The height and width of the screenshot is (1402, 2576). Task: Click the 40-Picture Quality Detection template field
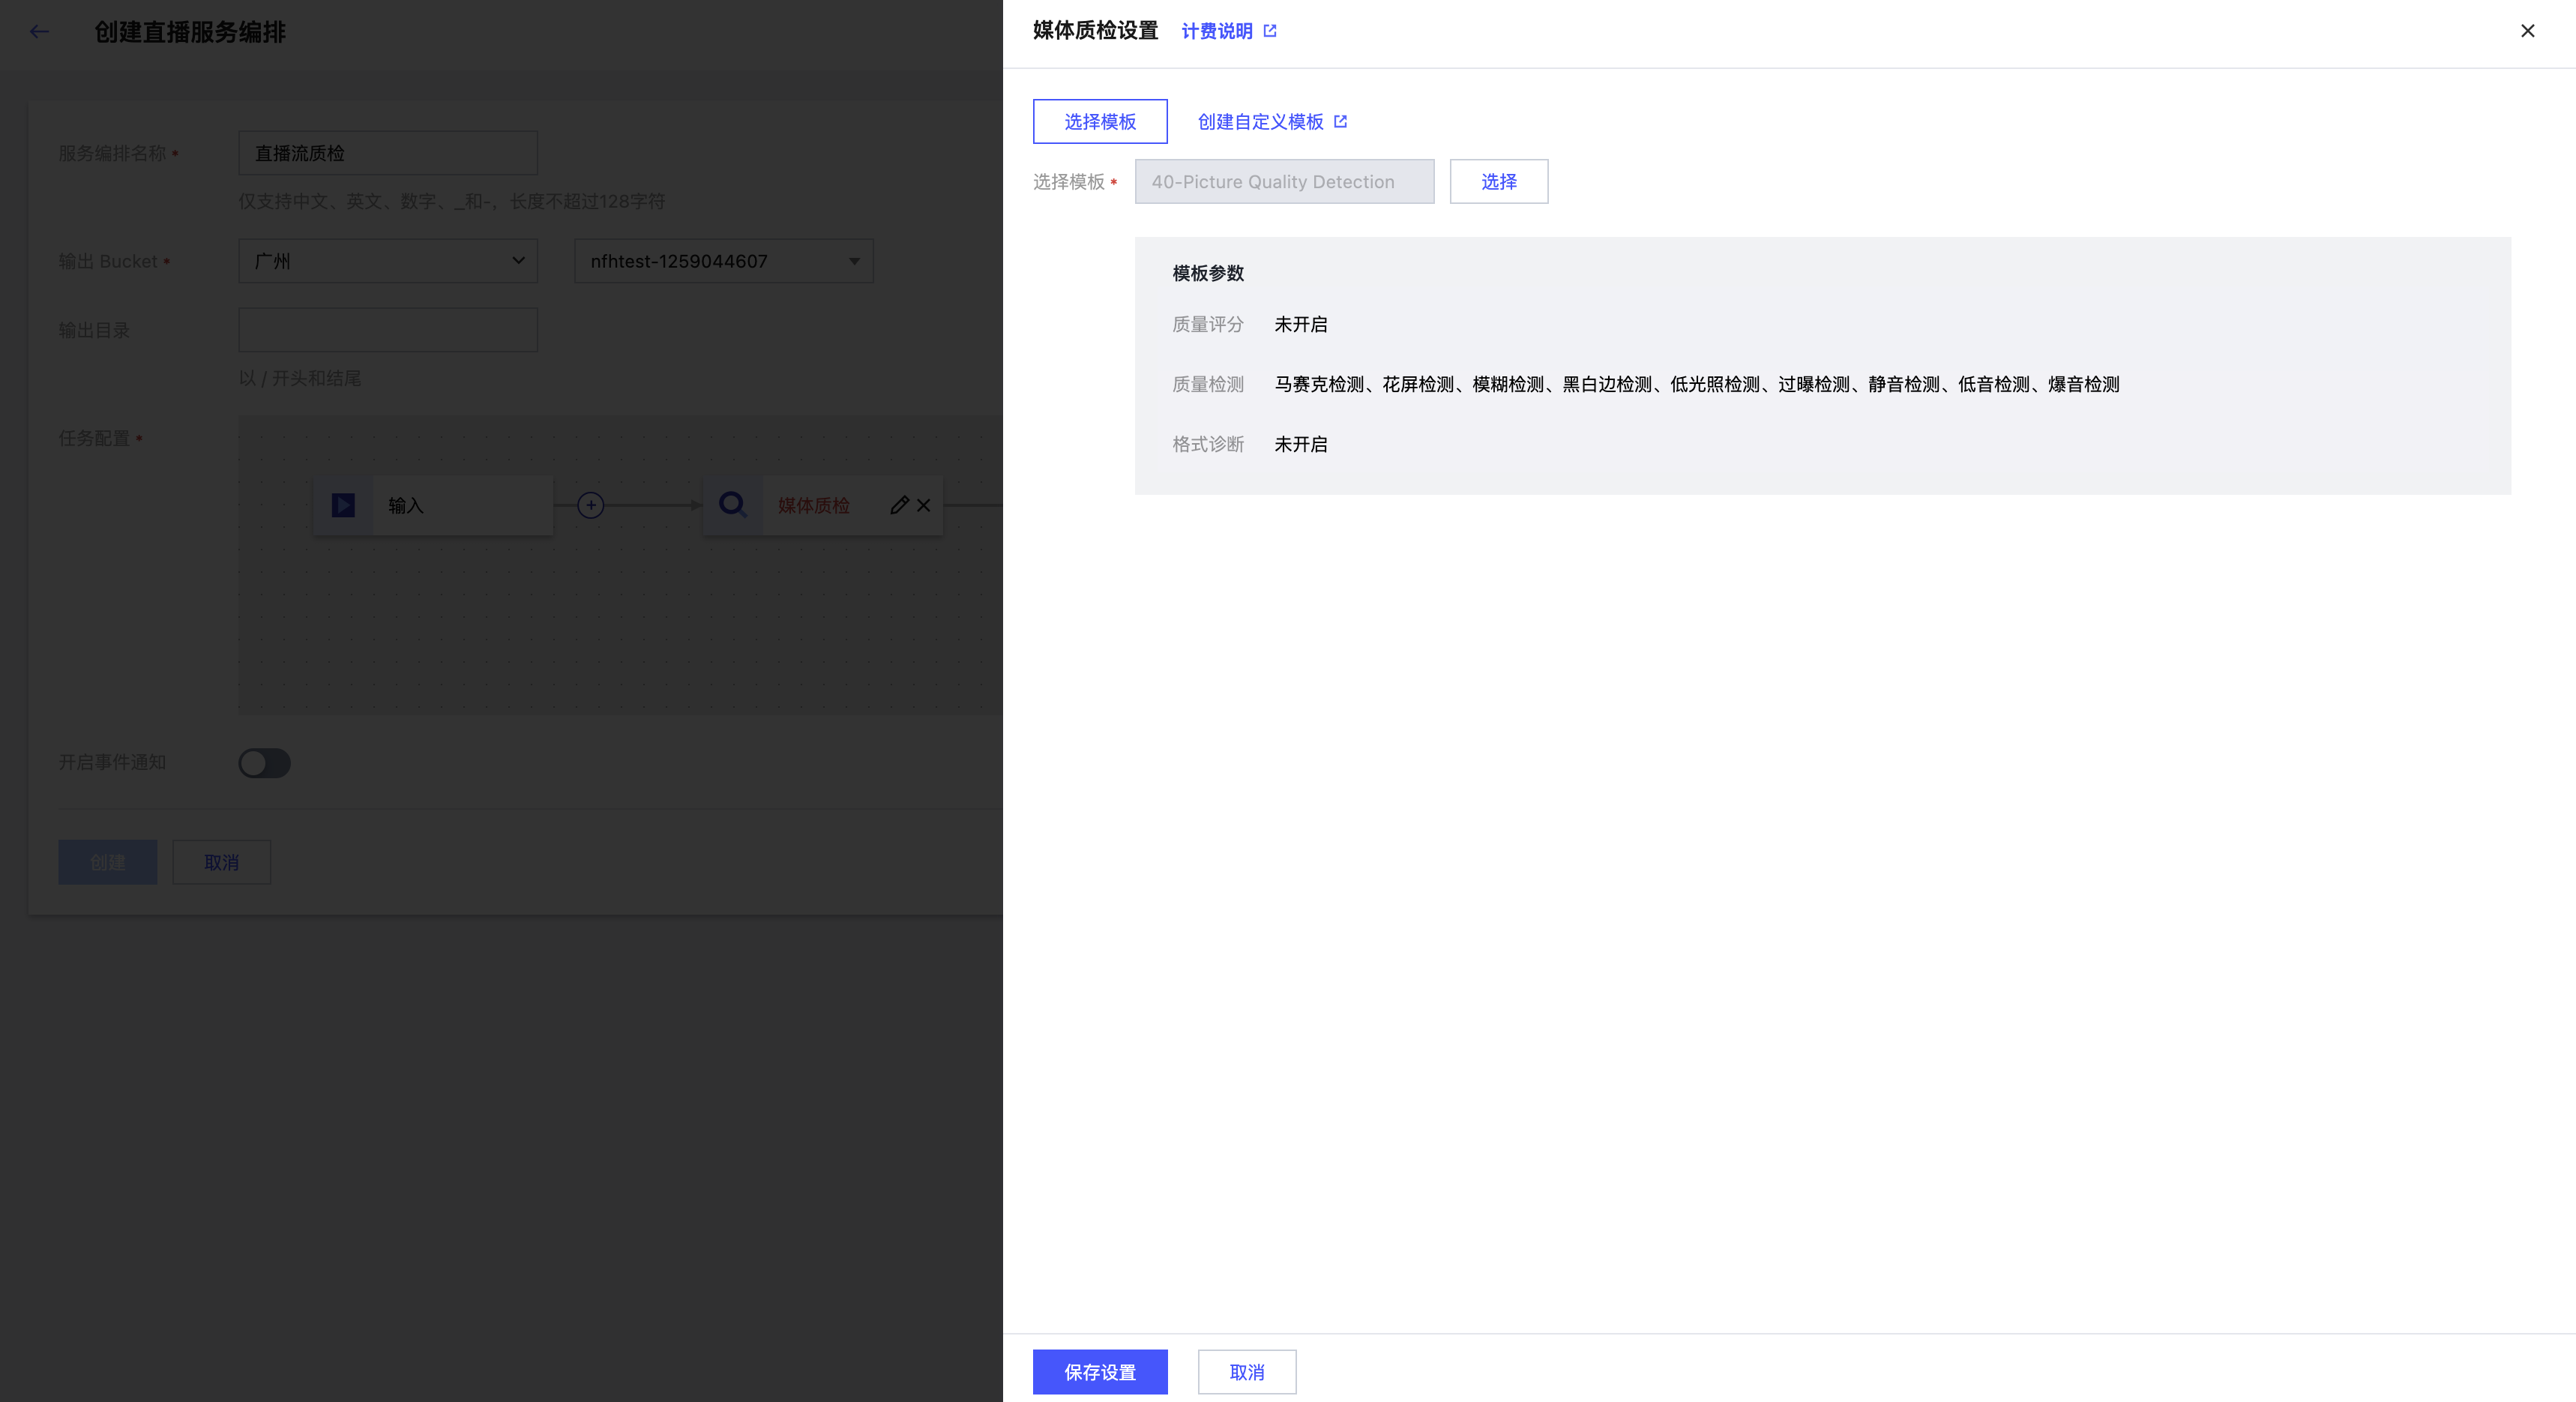1284,181
